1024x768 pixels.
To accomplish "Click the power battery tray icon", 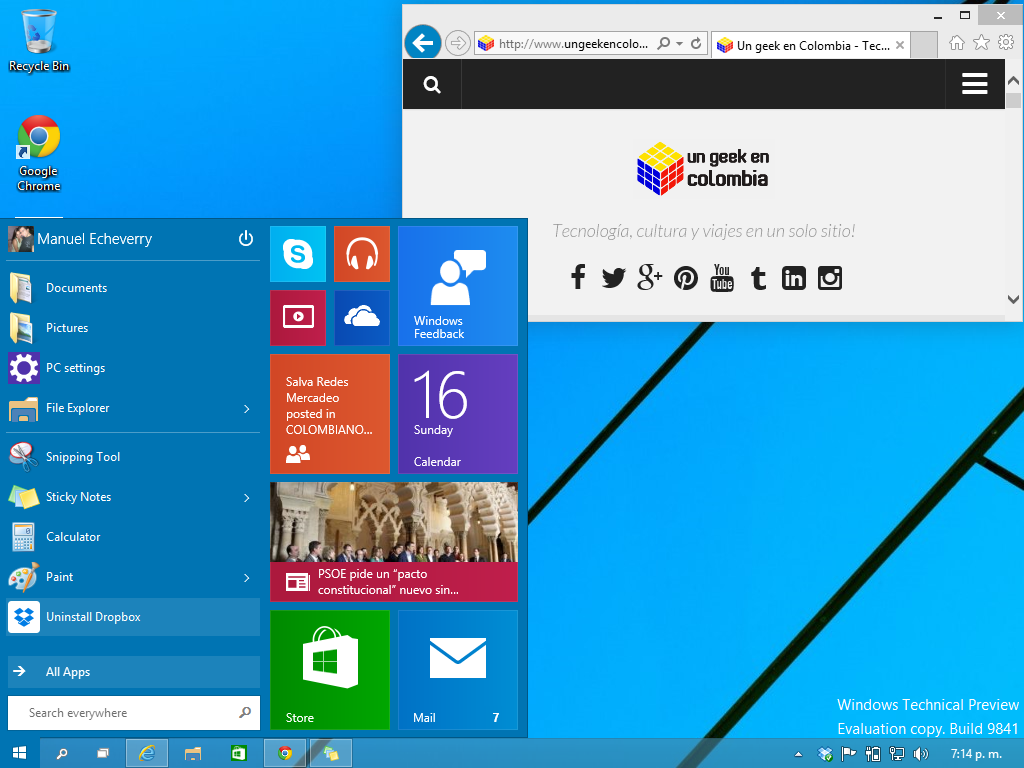I will [x=872, y=754].
